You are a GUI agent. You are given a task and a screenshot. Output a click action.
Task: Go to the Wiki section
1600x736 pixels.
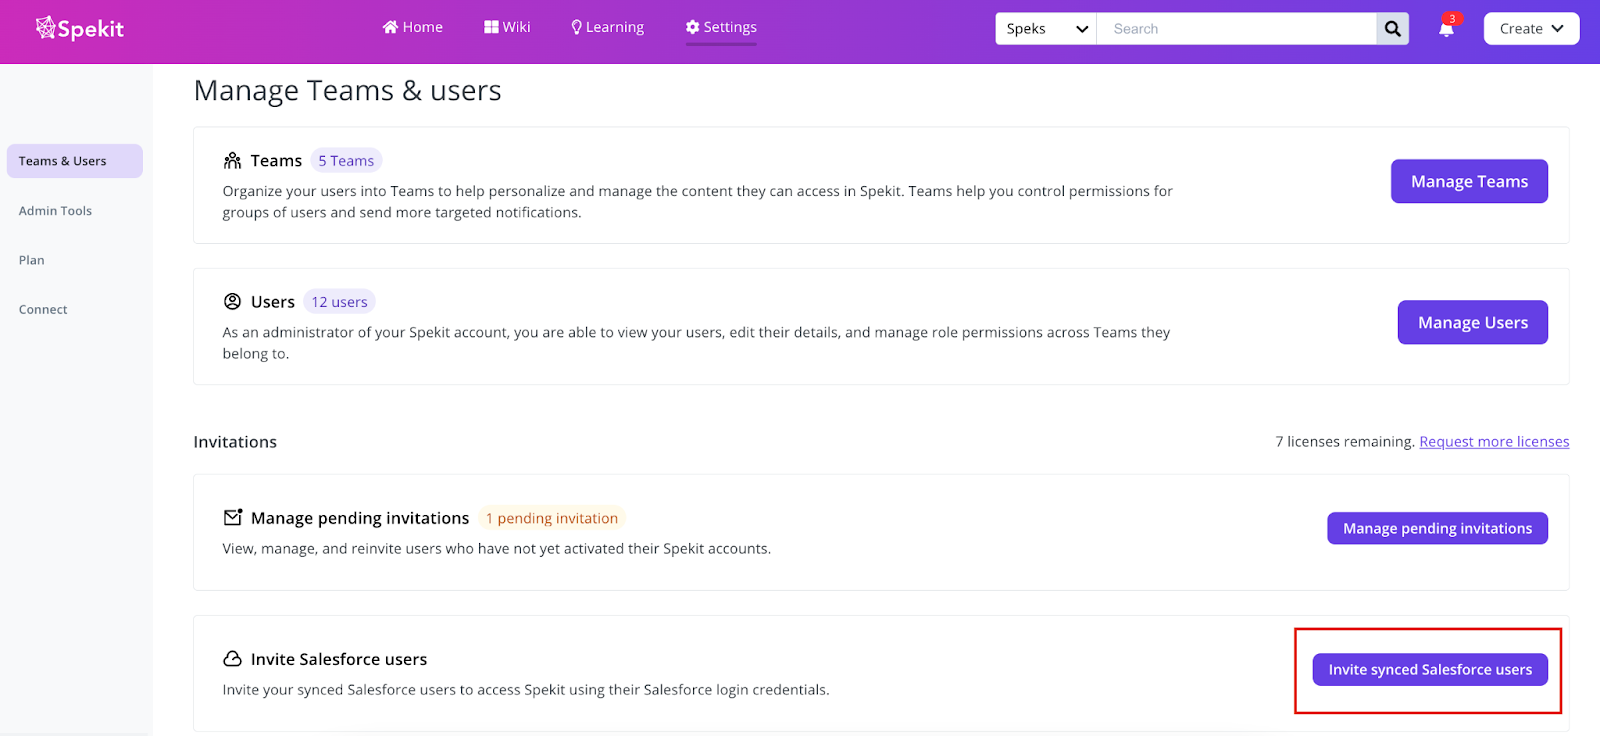pos(507,27)
